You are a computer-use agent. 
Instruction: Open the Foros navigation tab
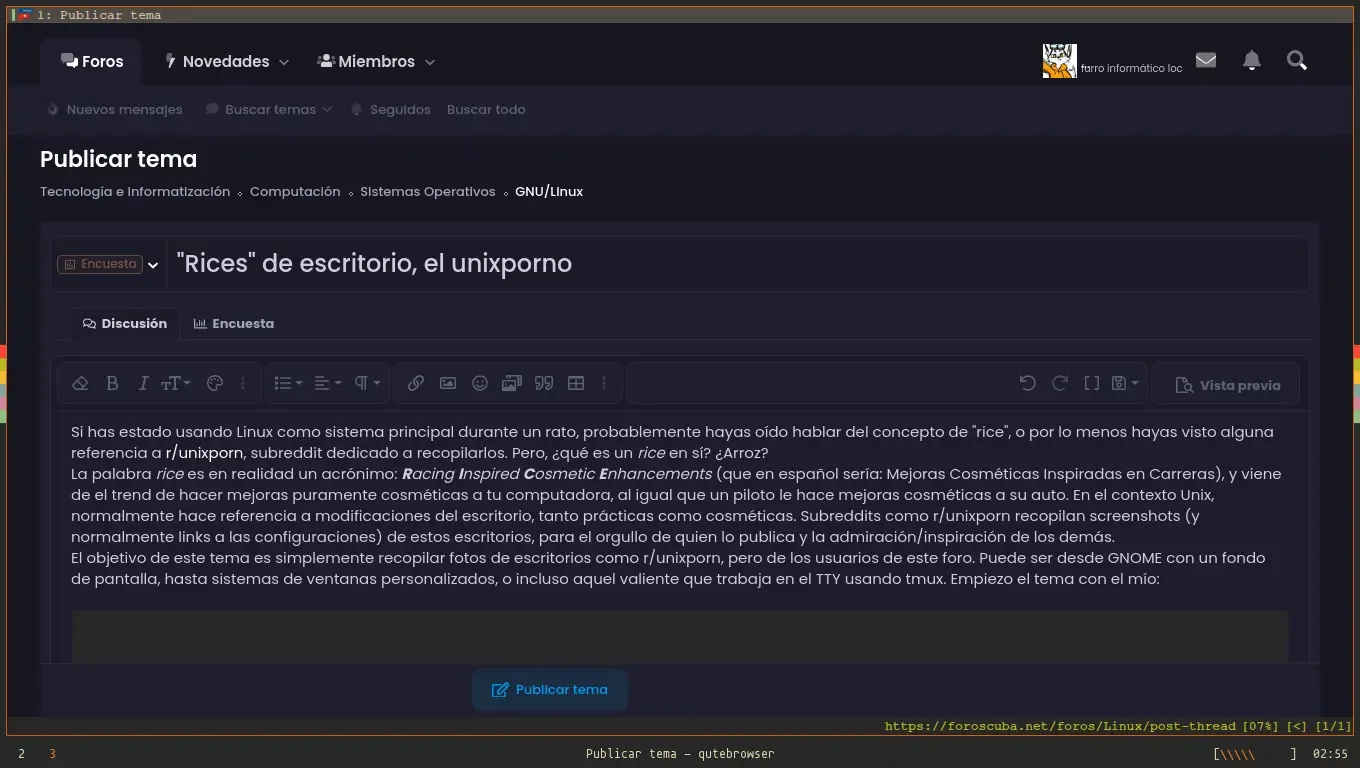point(91,61)
